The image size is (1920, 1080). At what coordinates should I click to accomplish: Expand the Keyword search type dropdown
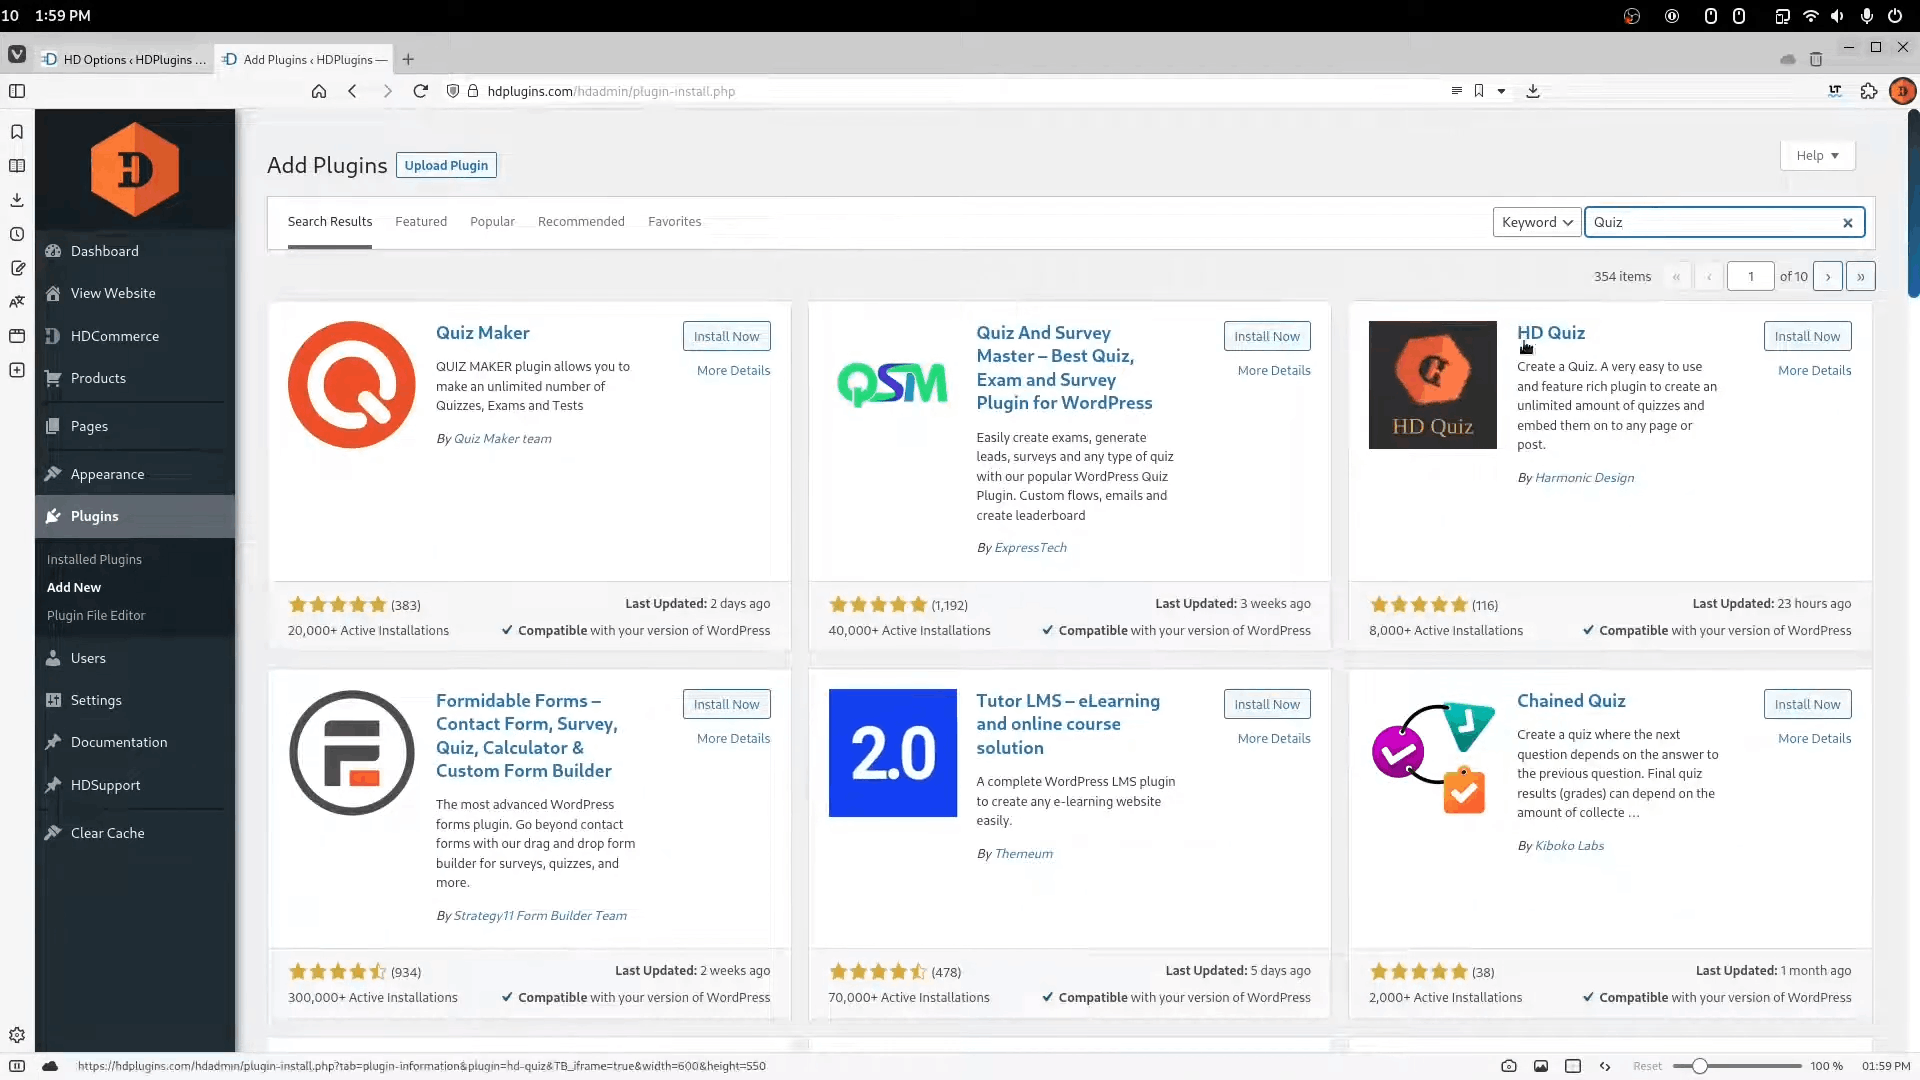click(x=1536, y=222)
